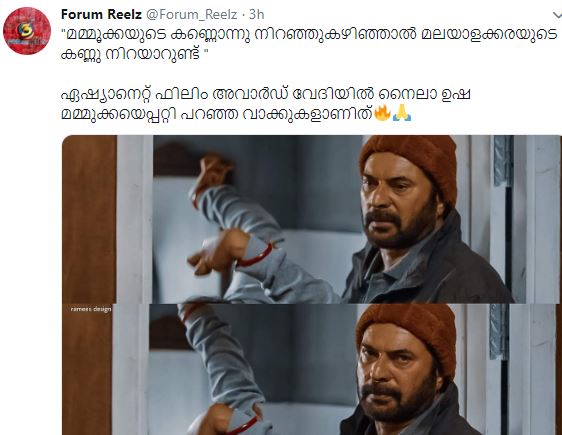Open the @Forum_Reelz handle link
Viewport: 562px width, 435px height.
[192, 15]
